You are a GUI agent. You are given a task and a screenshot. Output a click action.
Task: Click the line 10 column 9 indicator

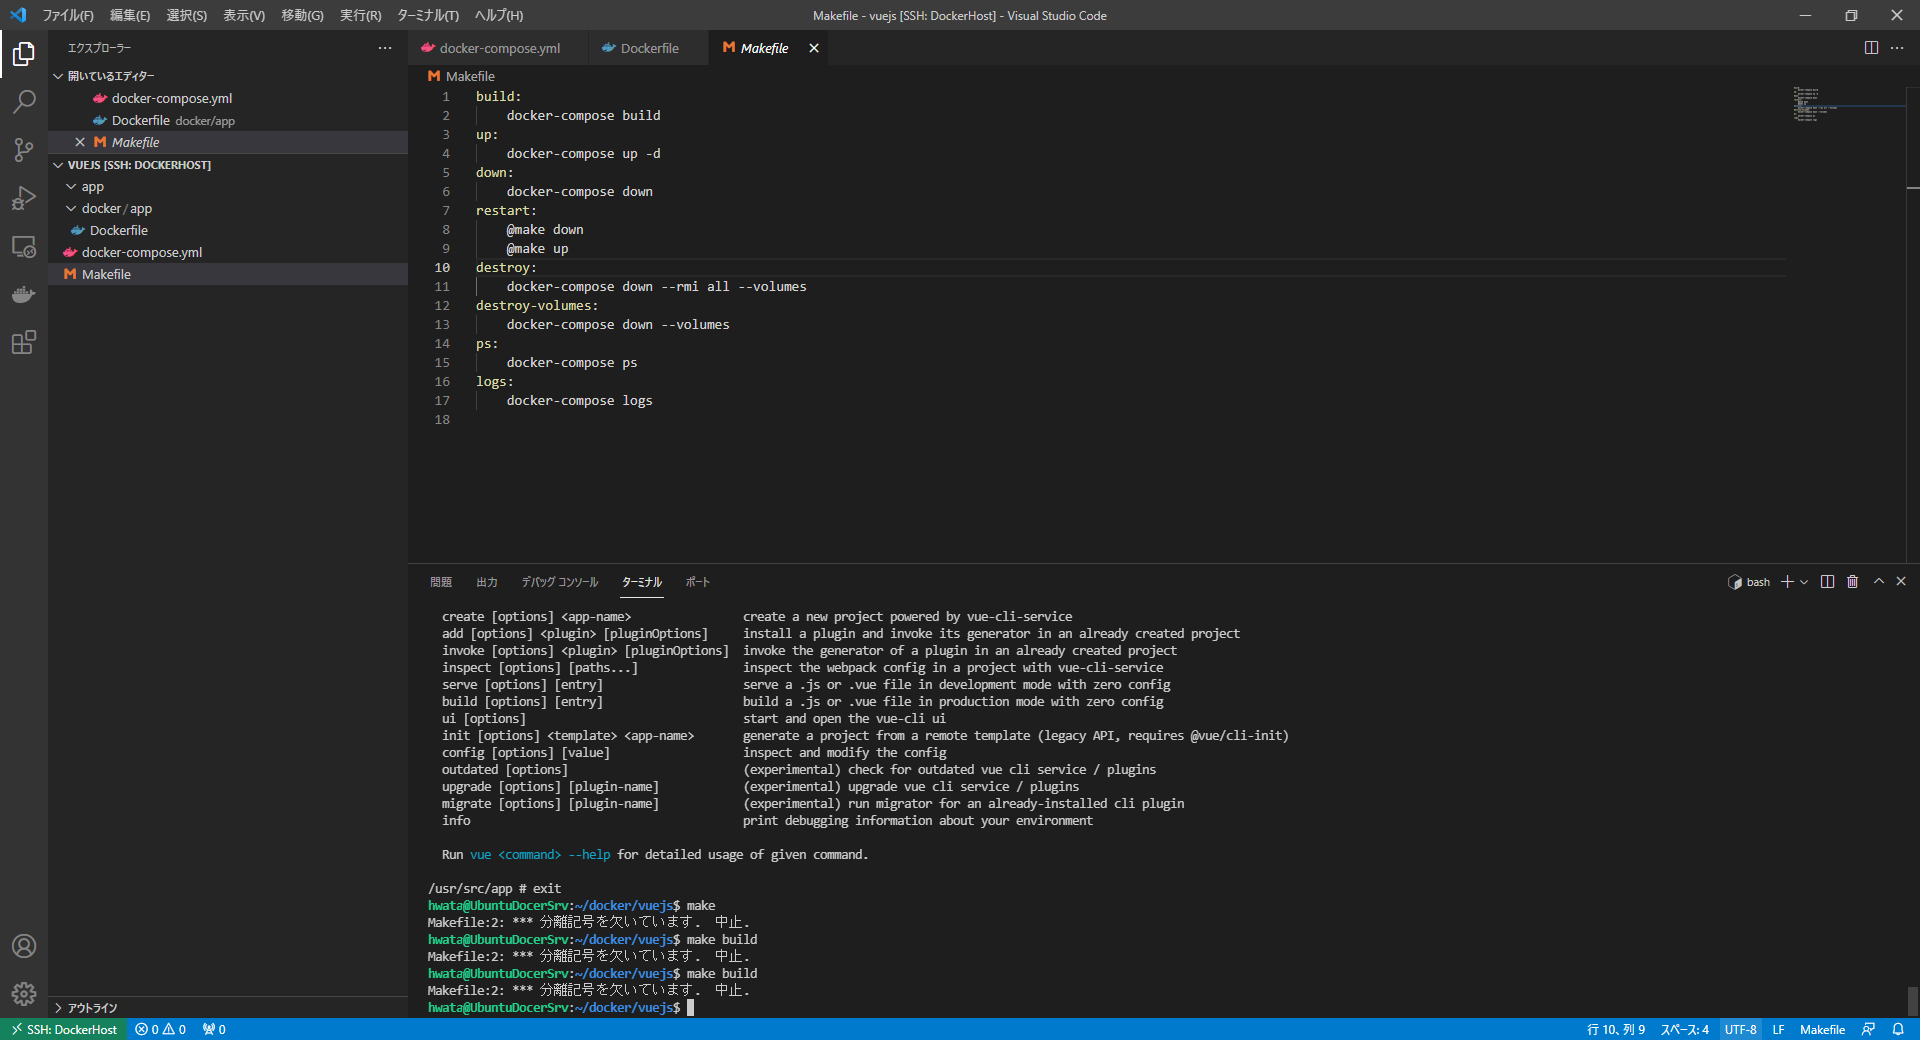[1616, 1029]
